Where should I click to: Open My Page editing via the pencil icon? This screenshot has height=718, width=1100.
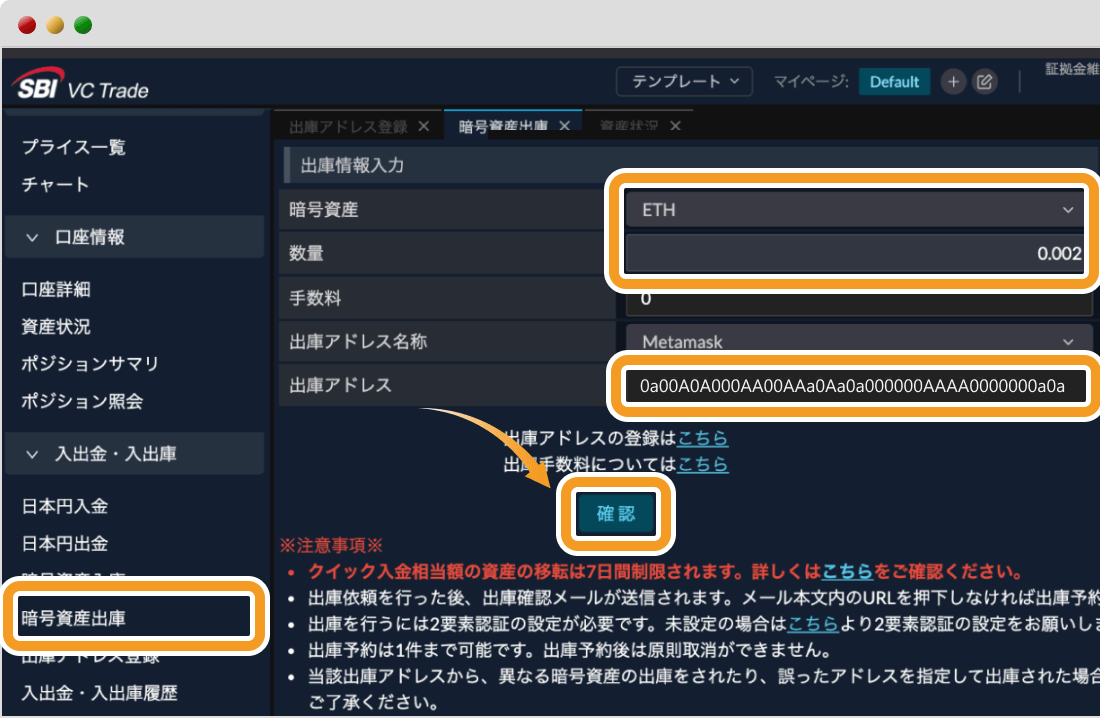(984, 82)
